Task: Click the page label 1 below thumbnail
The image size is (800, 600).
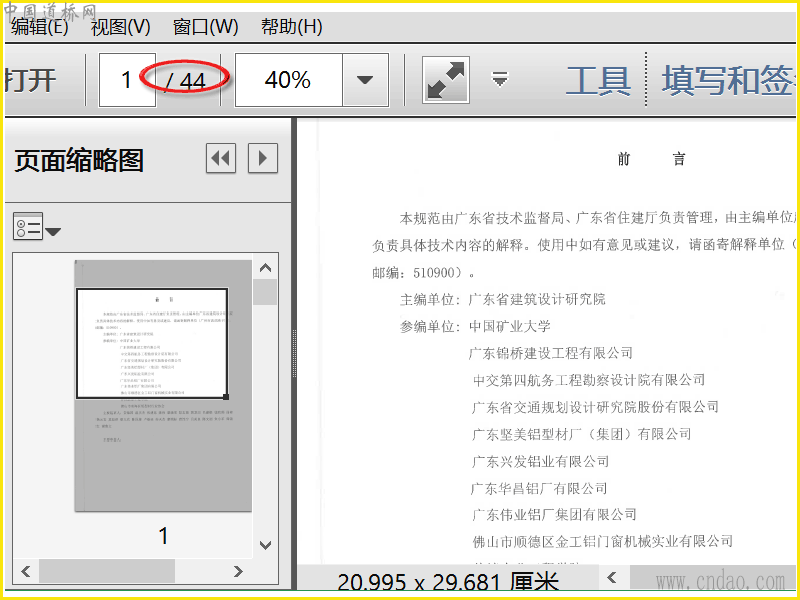Action: (x=163, y=536)
